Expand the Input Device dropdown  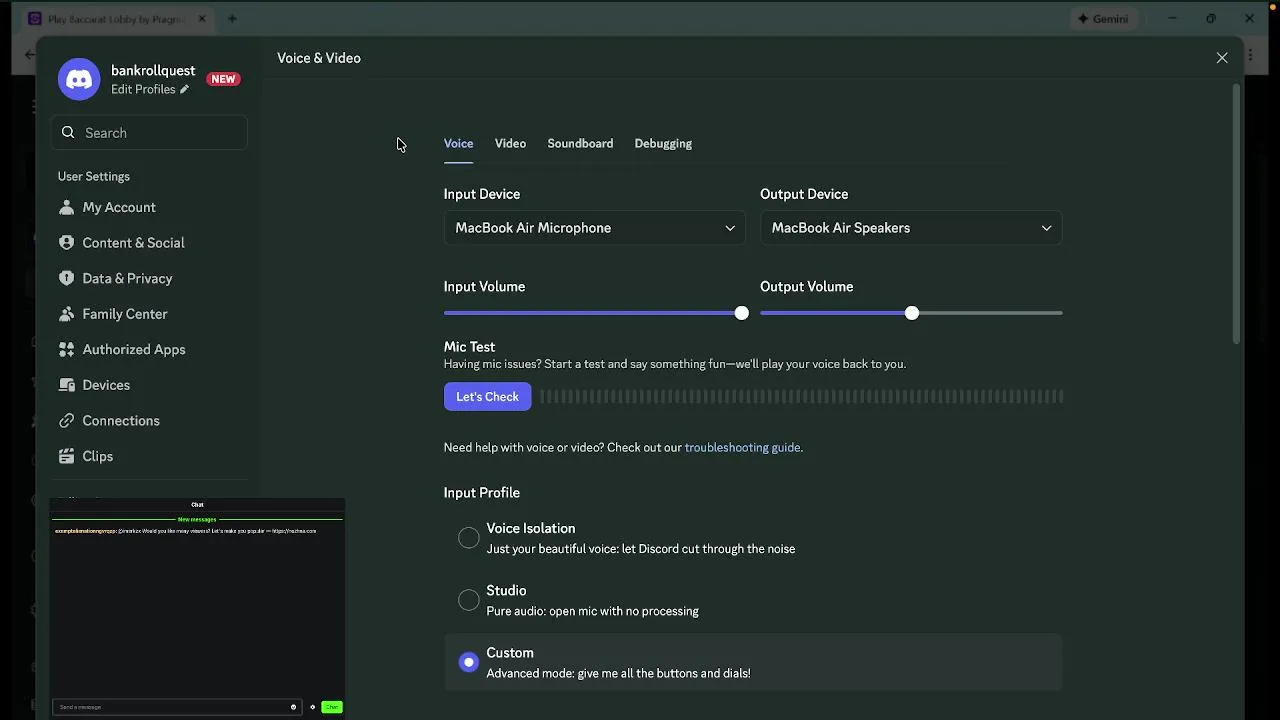tap(594, 228)
